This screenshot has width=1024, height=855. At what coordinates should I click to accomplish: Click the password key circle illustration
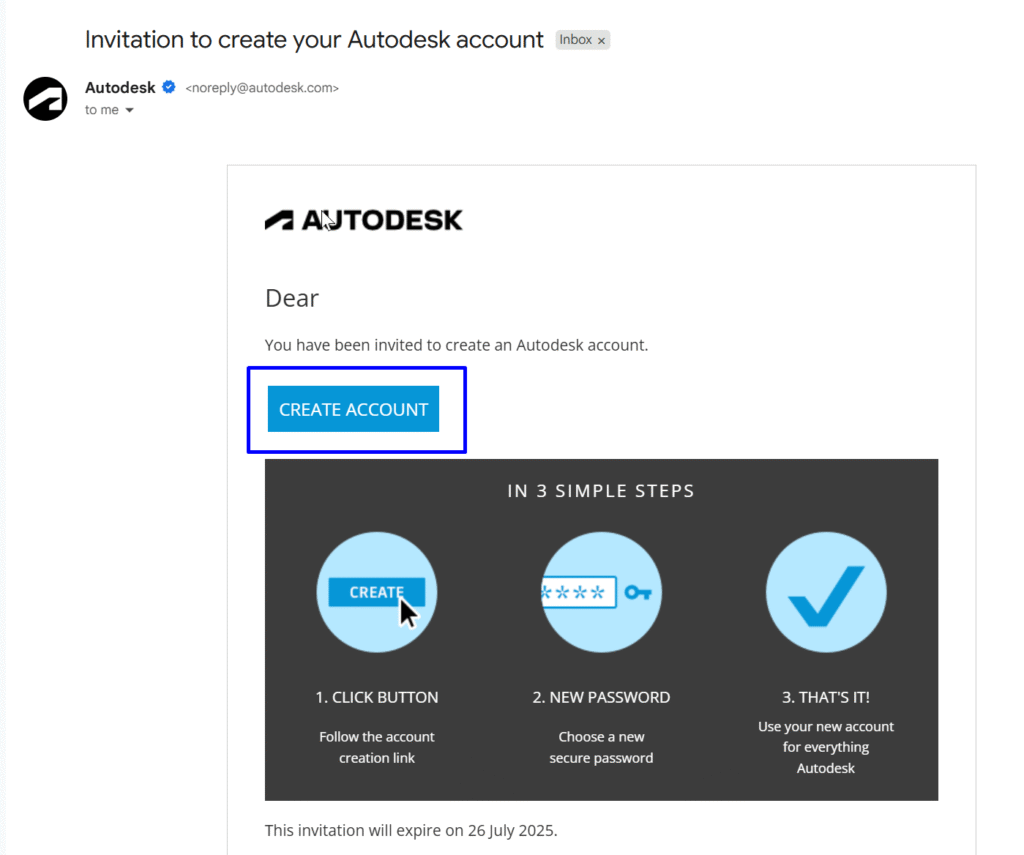601,592
